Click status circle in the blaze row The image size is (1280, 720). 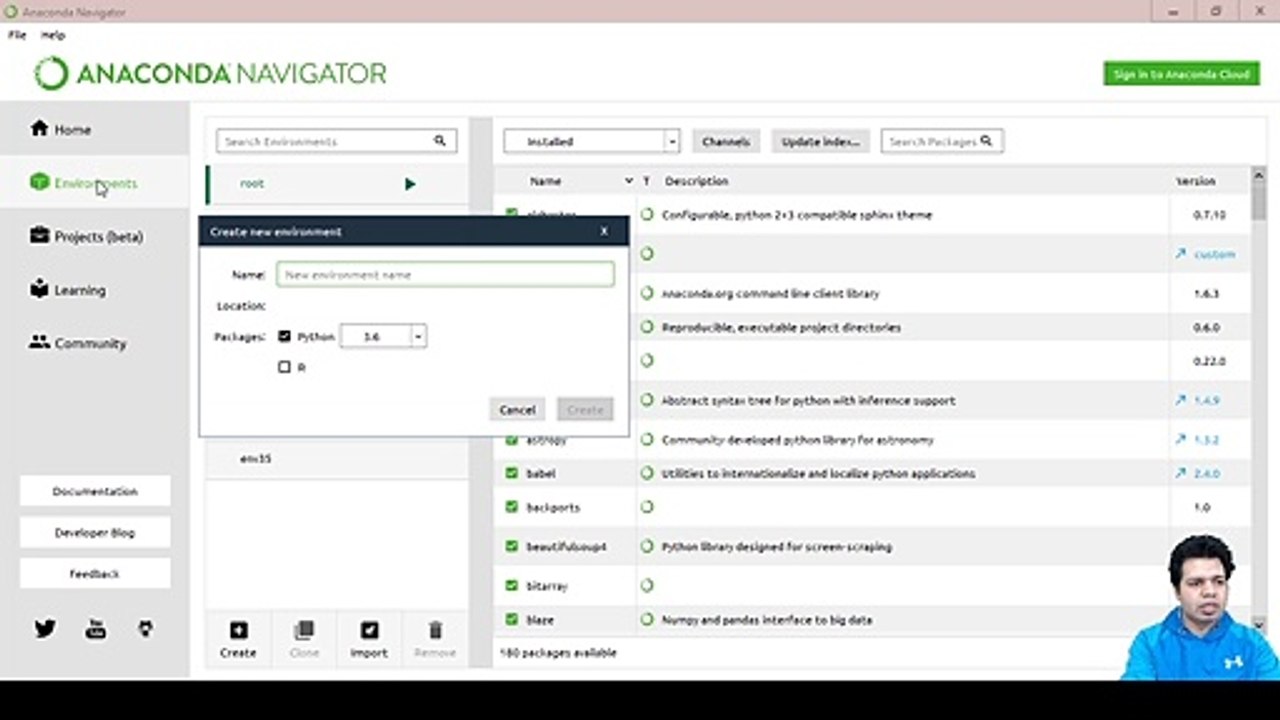[647, 620]
